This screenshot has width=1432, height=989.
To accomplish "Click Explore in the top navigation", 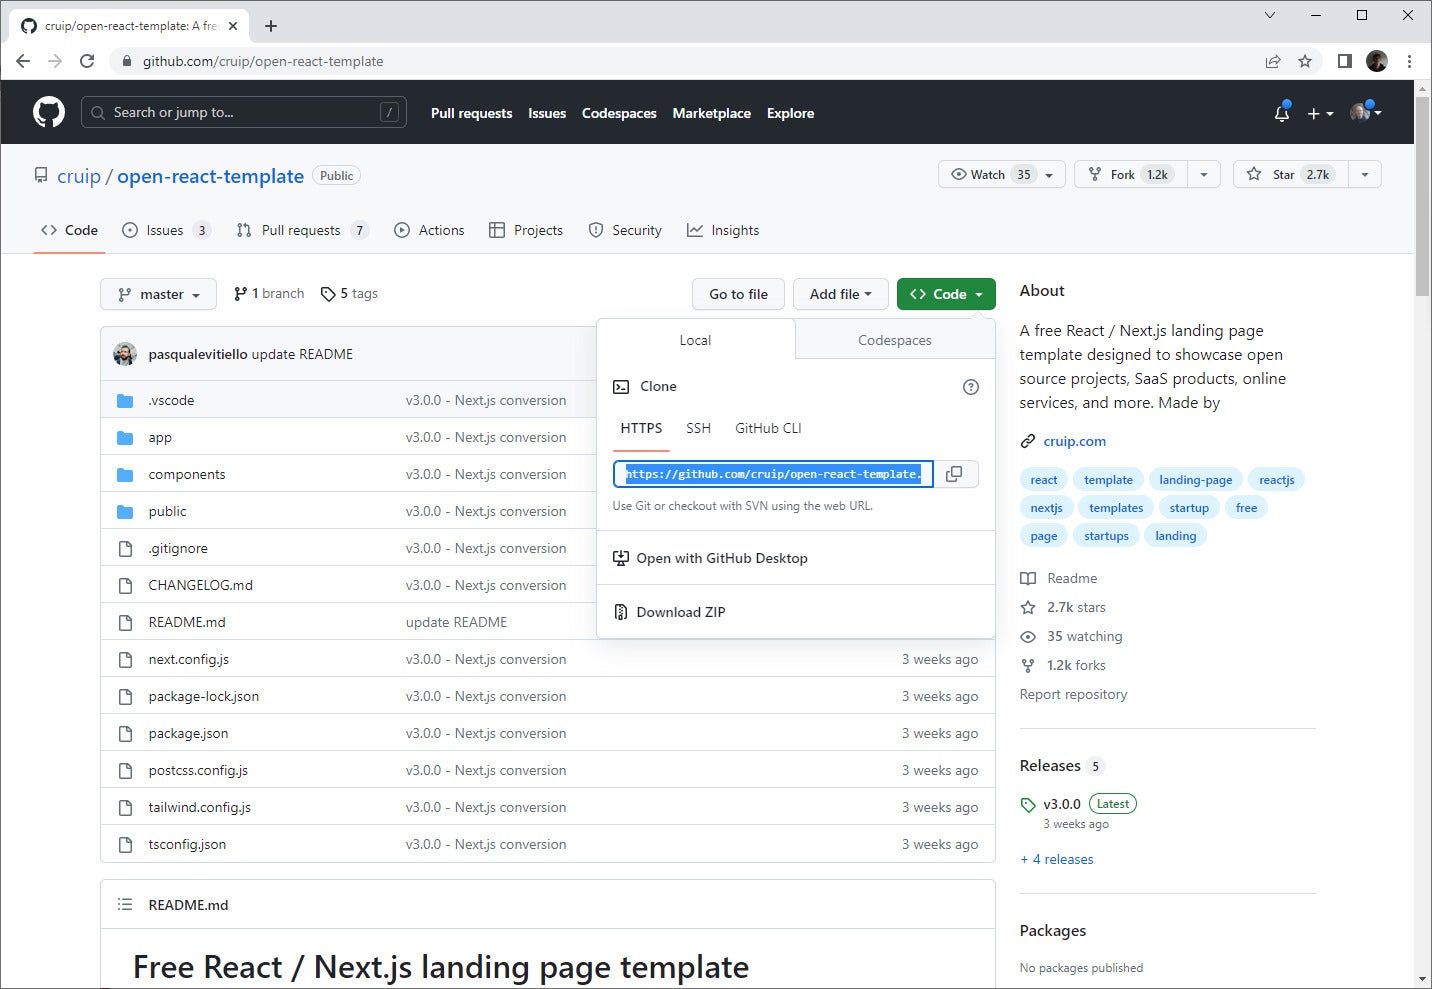I will click(790, 113).
